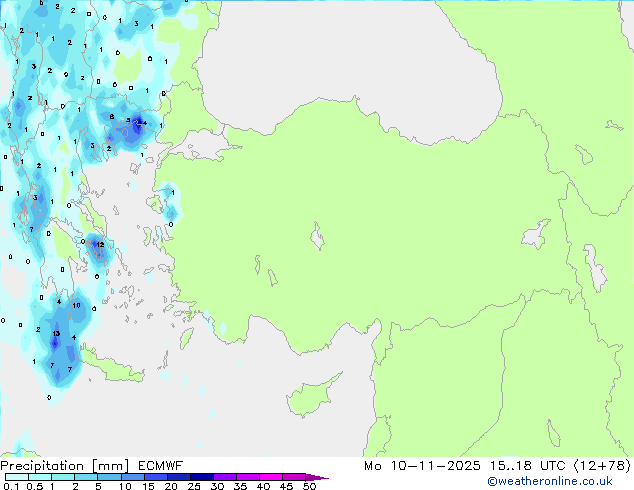Click the 1–2 mm legend color swatch
Screen dimensions: 634x490
tap(63, 477)
